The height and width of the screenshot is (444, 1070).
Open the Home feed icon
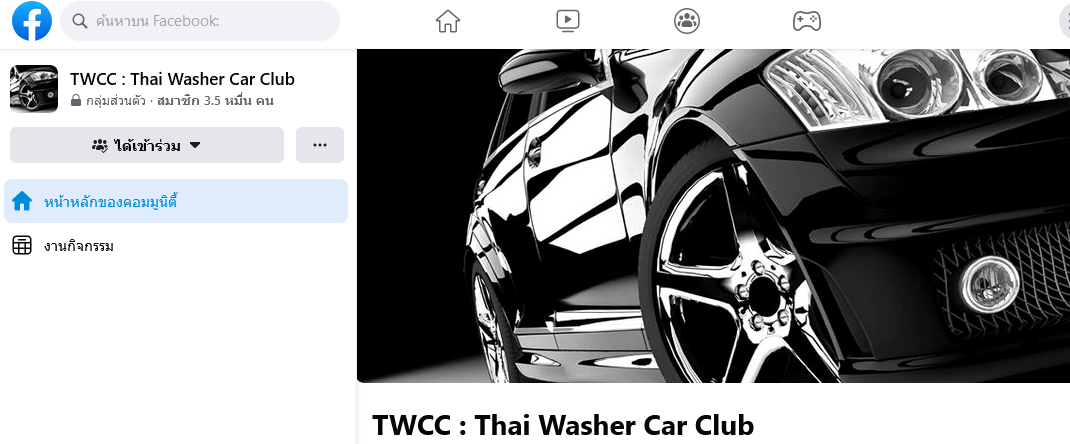coord(448,21)
